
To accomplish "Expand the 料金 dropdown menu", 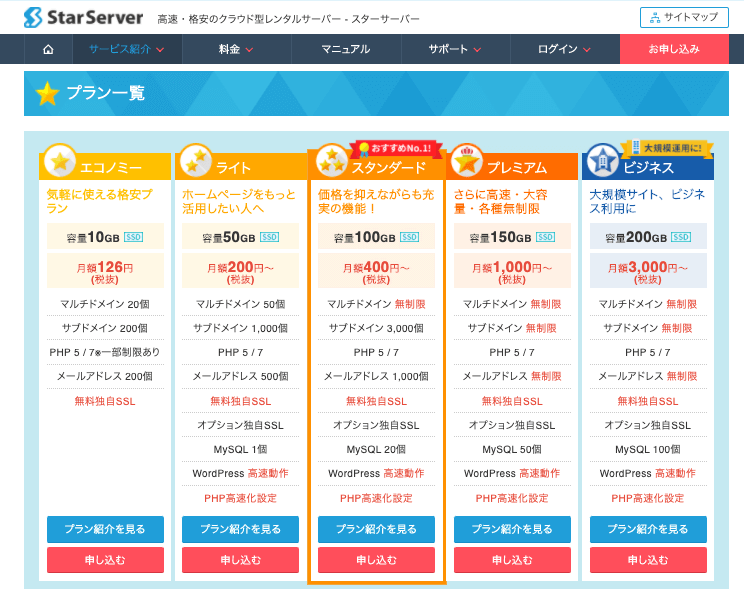I will click(236, 49).
